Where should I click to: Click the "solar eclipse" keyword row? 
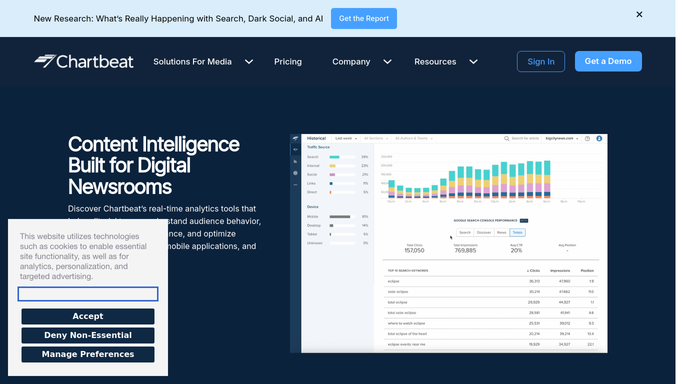tap(491, 292)
